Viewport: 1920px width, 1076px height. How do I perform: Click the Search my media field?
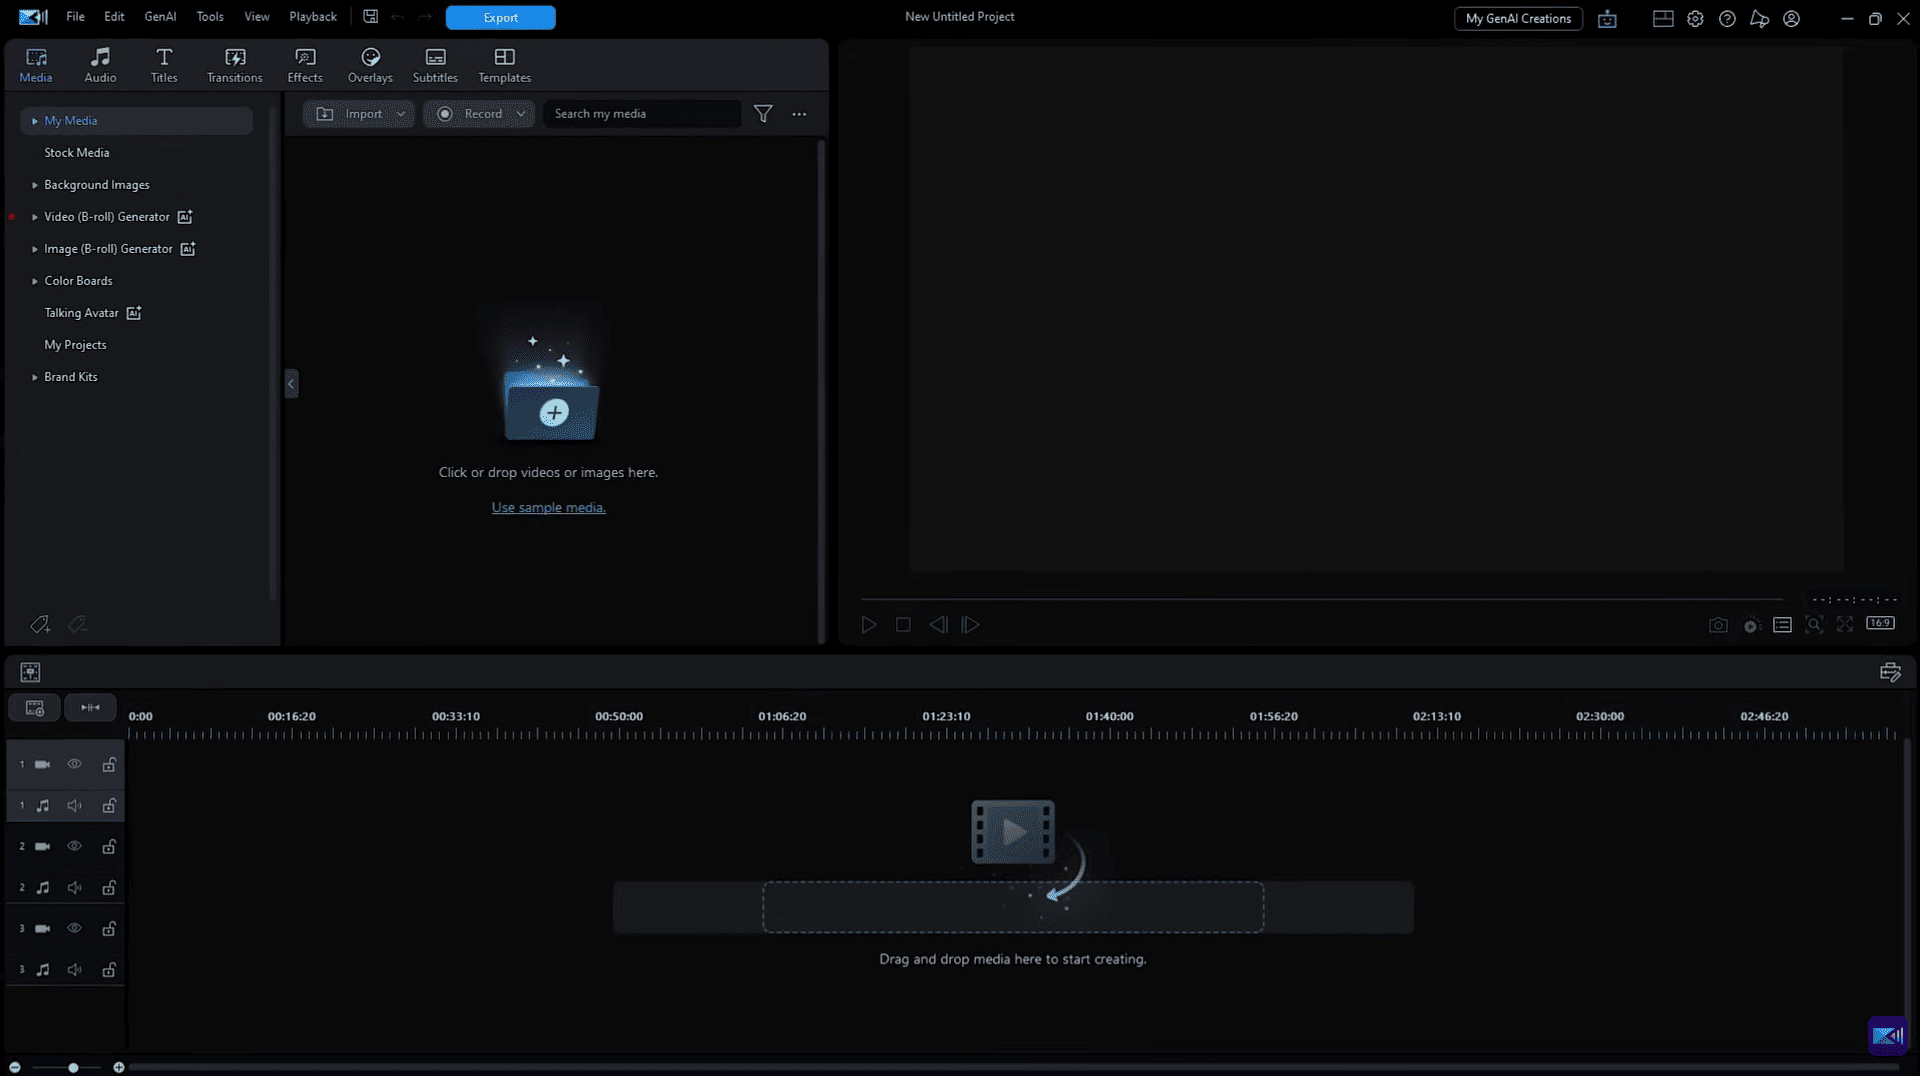click(641, 114)
